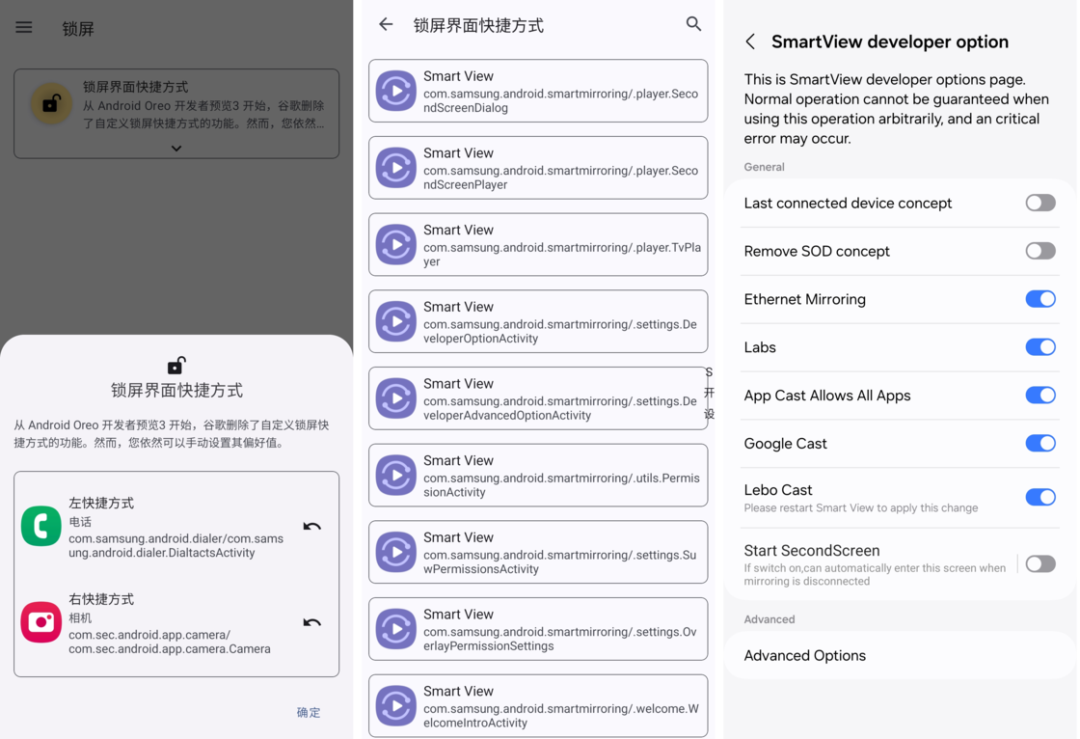This screenshot has width=1080, height=739.
Task: Turn off Labs switch
Action: 1040,347
